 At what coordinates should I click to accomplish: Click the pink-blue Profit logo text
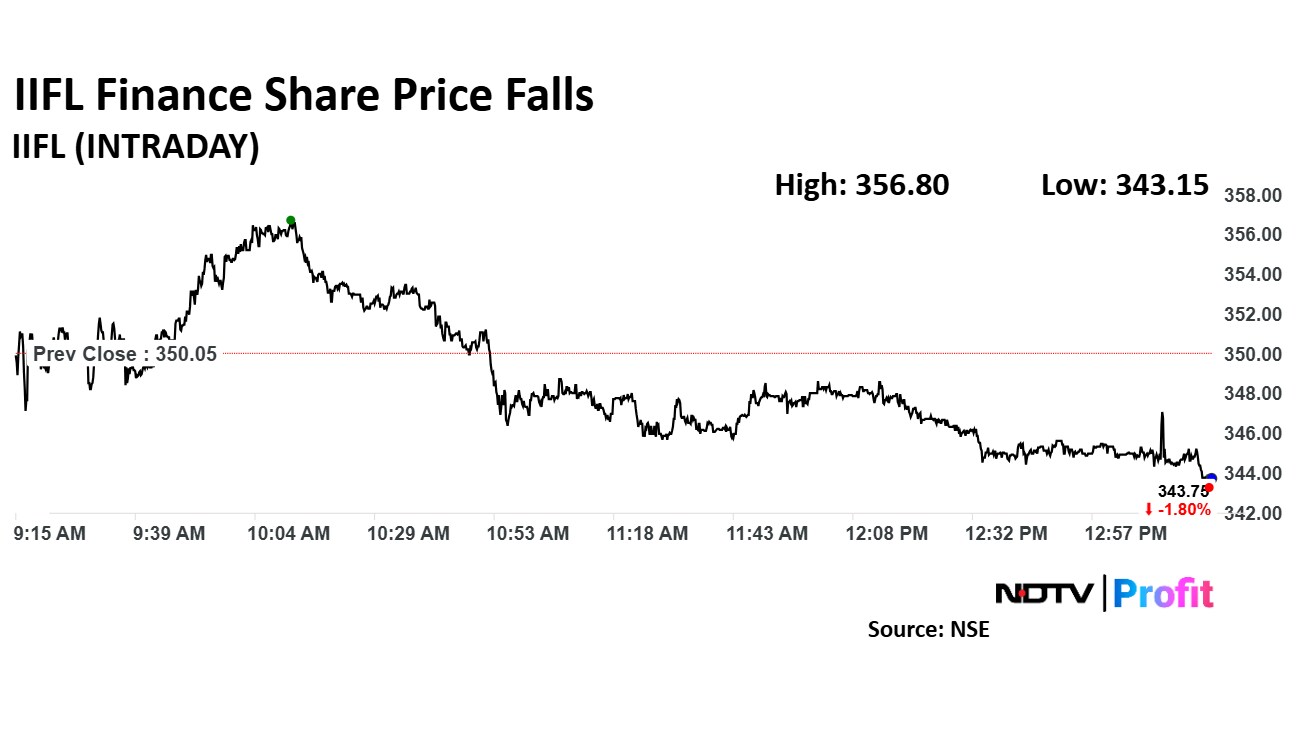click(x=1163, y=593)
